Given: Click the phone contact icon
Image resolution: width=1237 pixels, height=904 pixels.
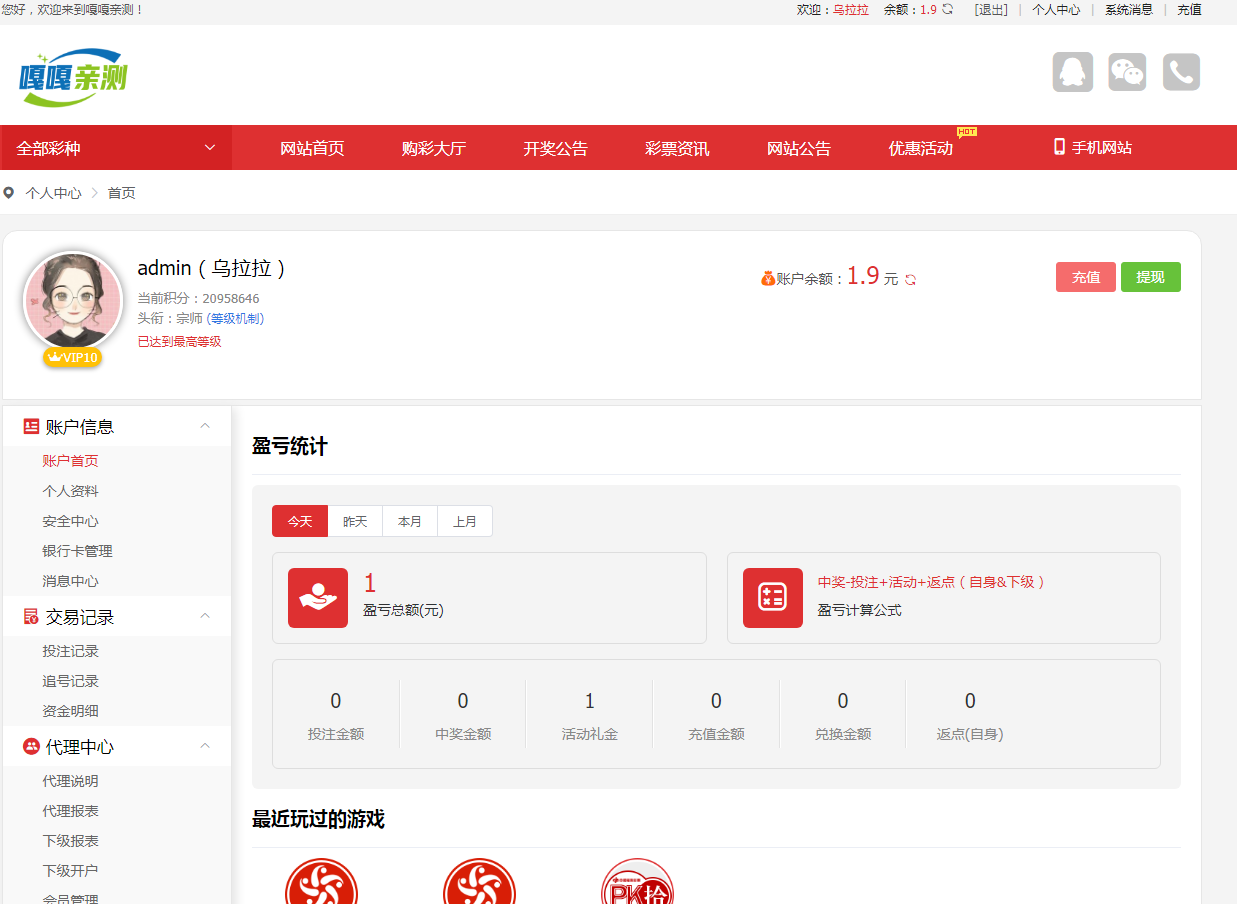Looking at the screenshot, I should coord(1181,73).
